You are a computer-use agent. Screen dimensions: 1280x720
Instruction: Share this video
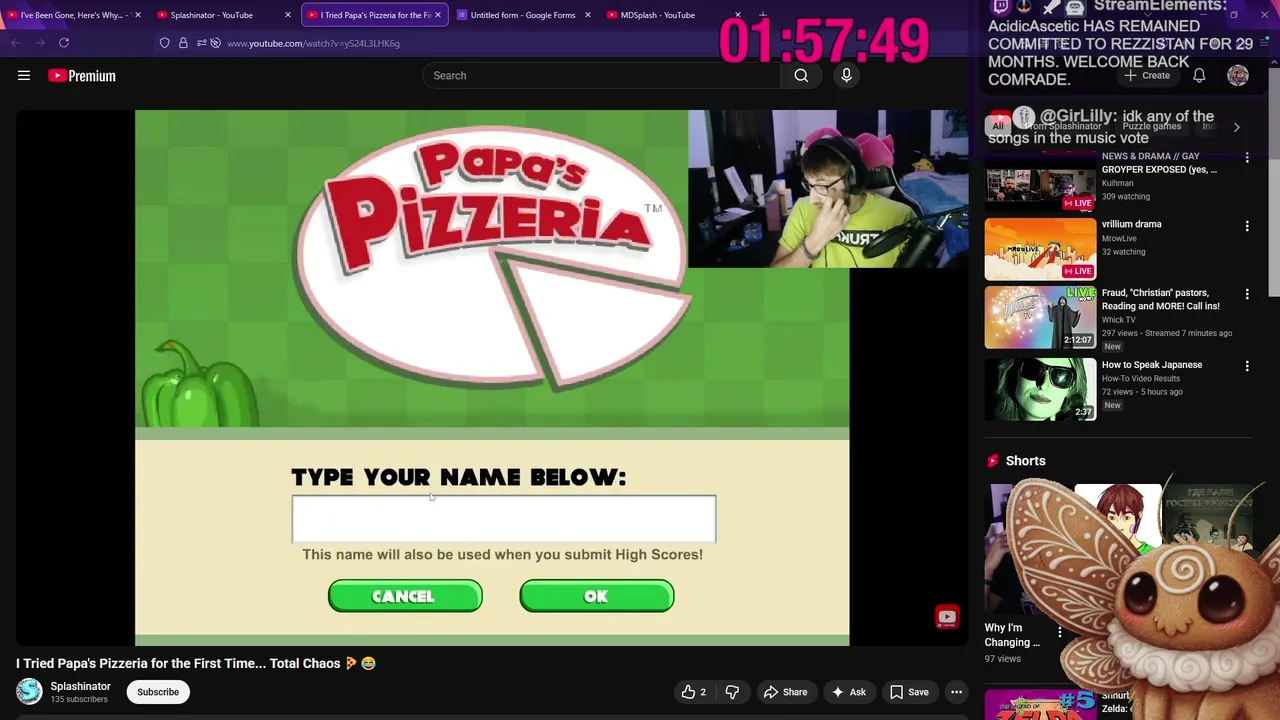(x=785, y=692)
